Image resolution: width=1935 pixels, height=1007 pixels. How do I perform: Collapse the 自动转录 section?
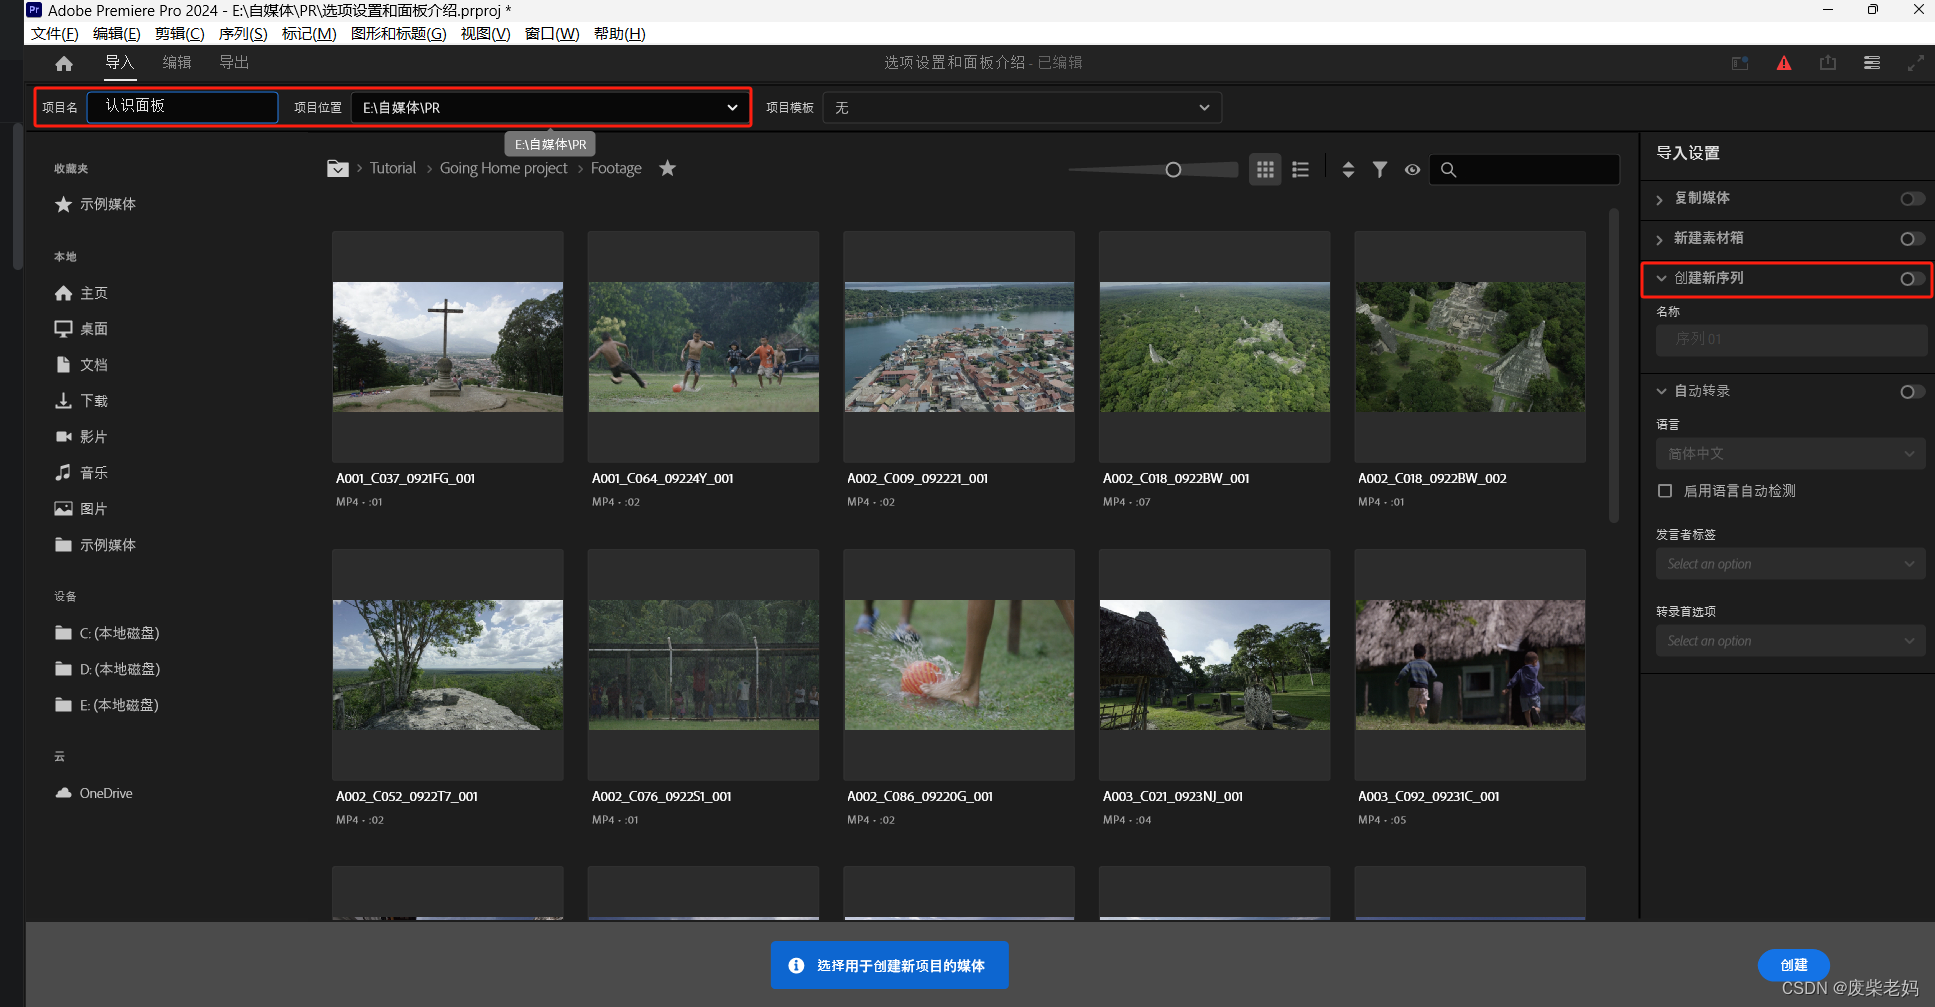click(x=1661, y=391)
